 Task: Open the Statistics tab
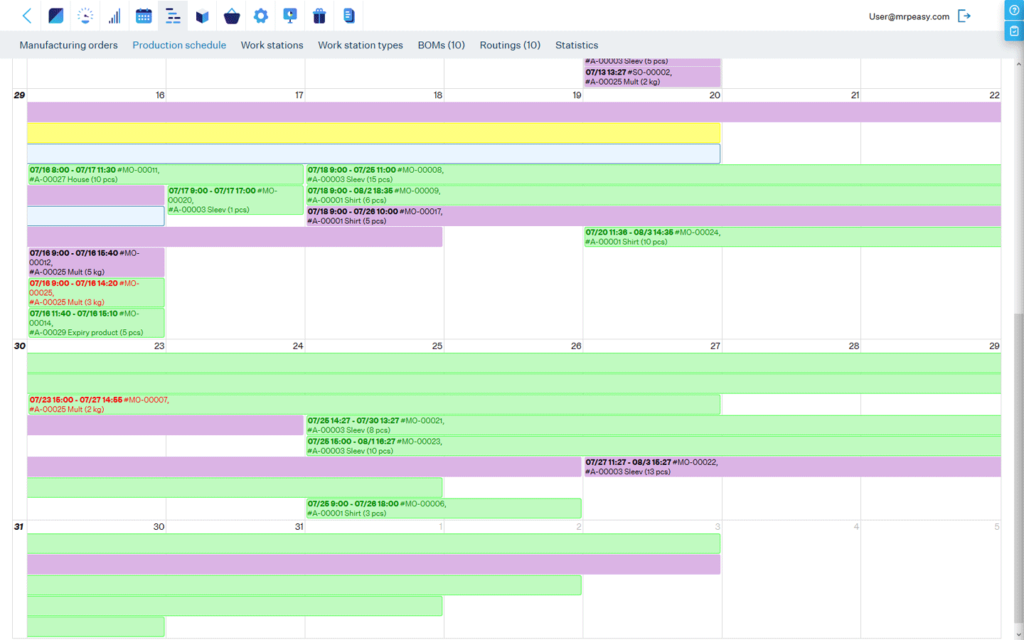pos(577,45)
